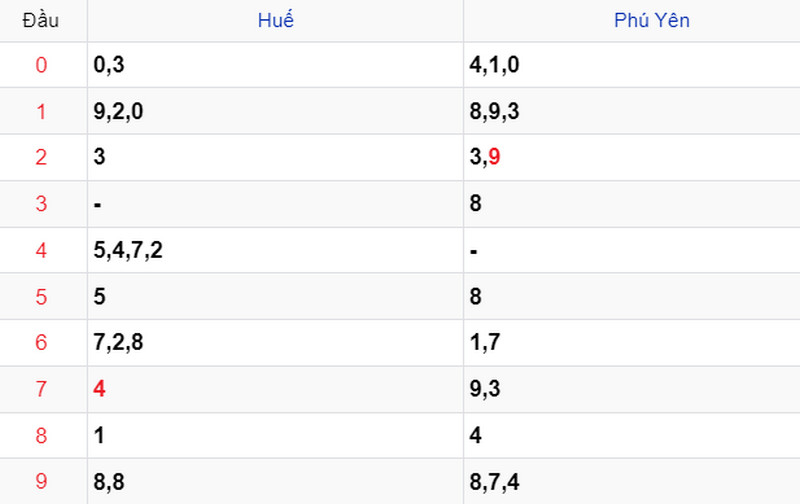800x504 pixels.
Task: Select the red 1 in Đầu column
Action: (x=41, y=112)
